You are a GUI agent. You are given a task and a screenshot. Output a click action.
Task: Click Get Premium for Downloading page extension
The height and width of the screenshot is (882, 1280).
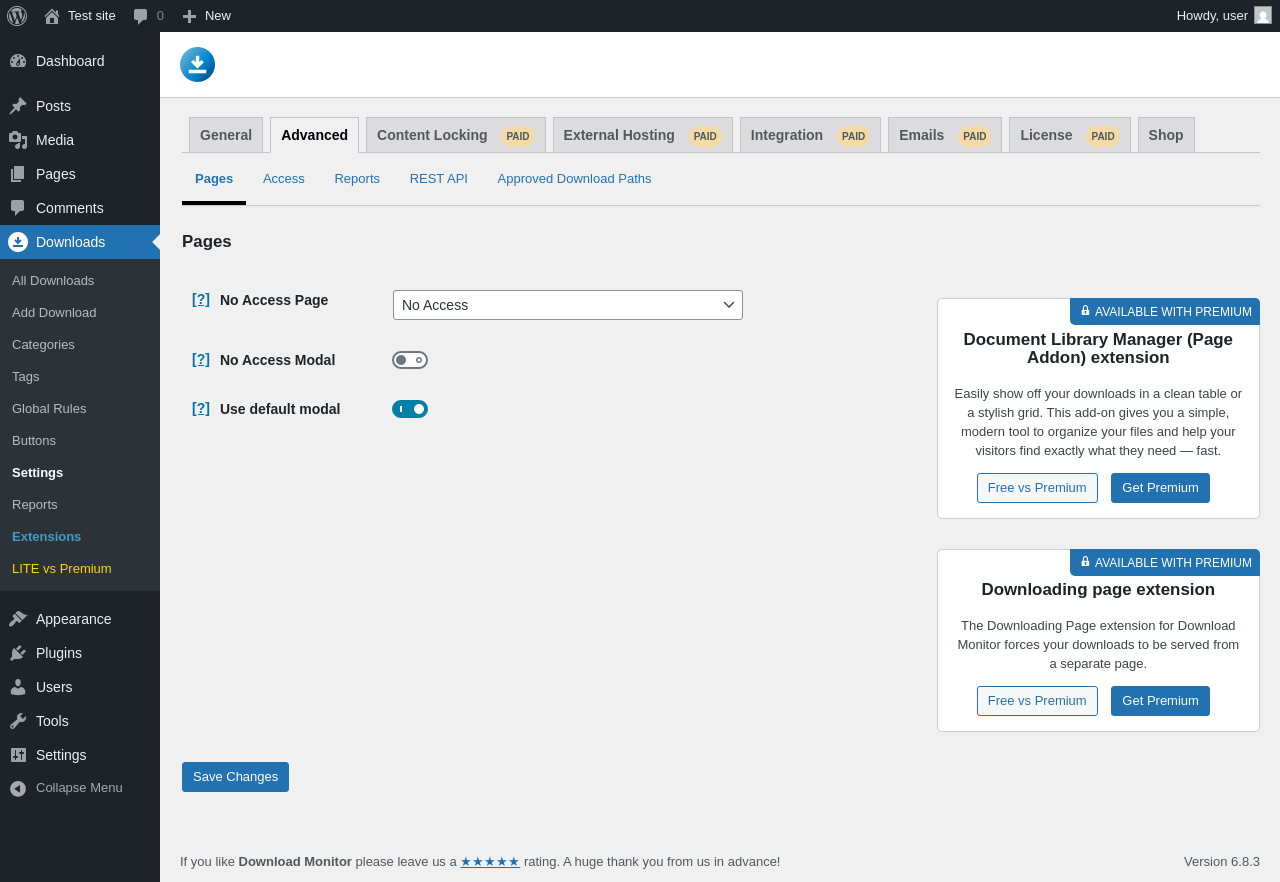(1160, 701)
